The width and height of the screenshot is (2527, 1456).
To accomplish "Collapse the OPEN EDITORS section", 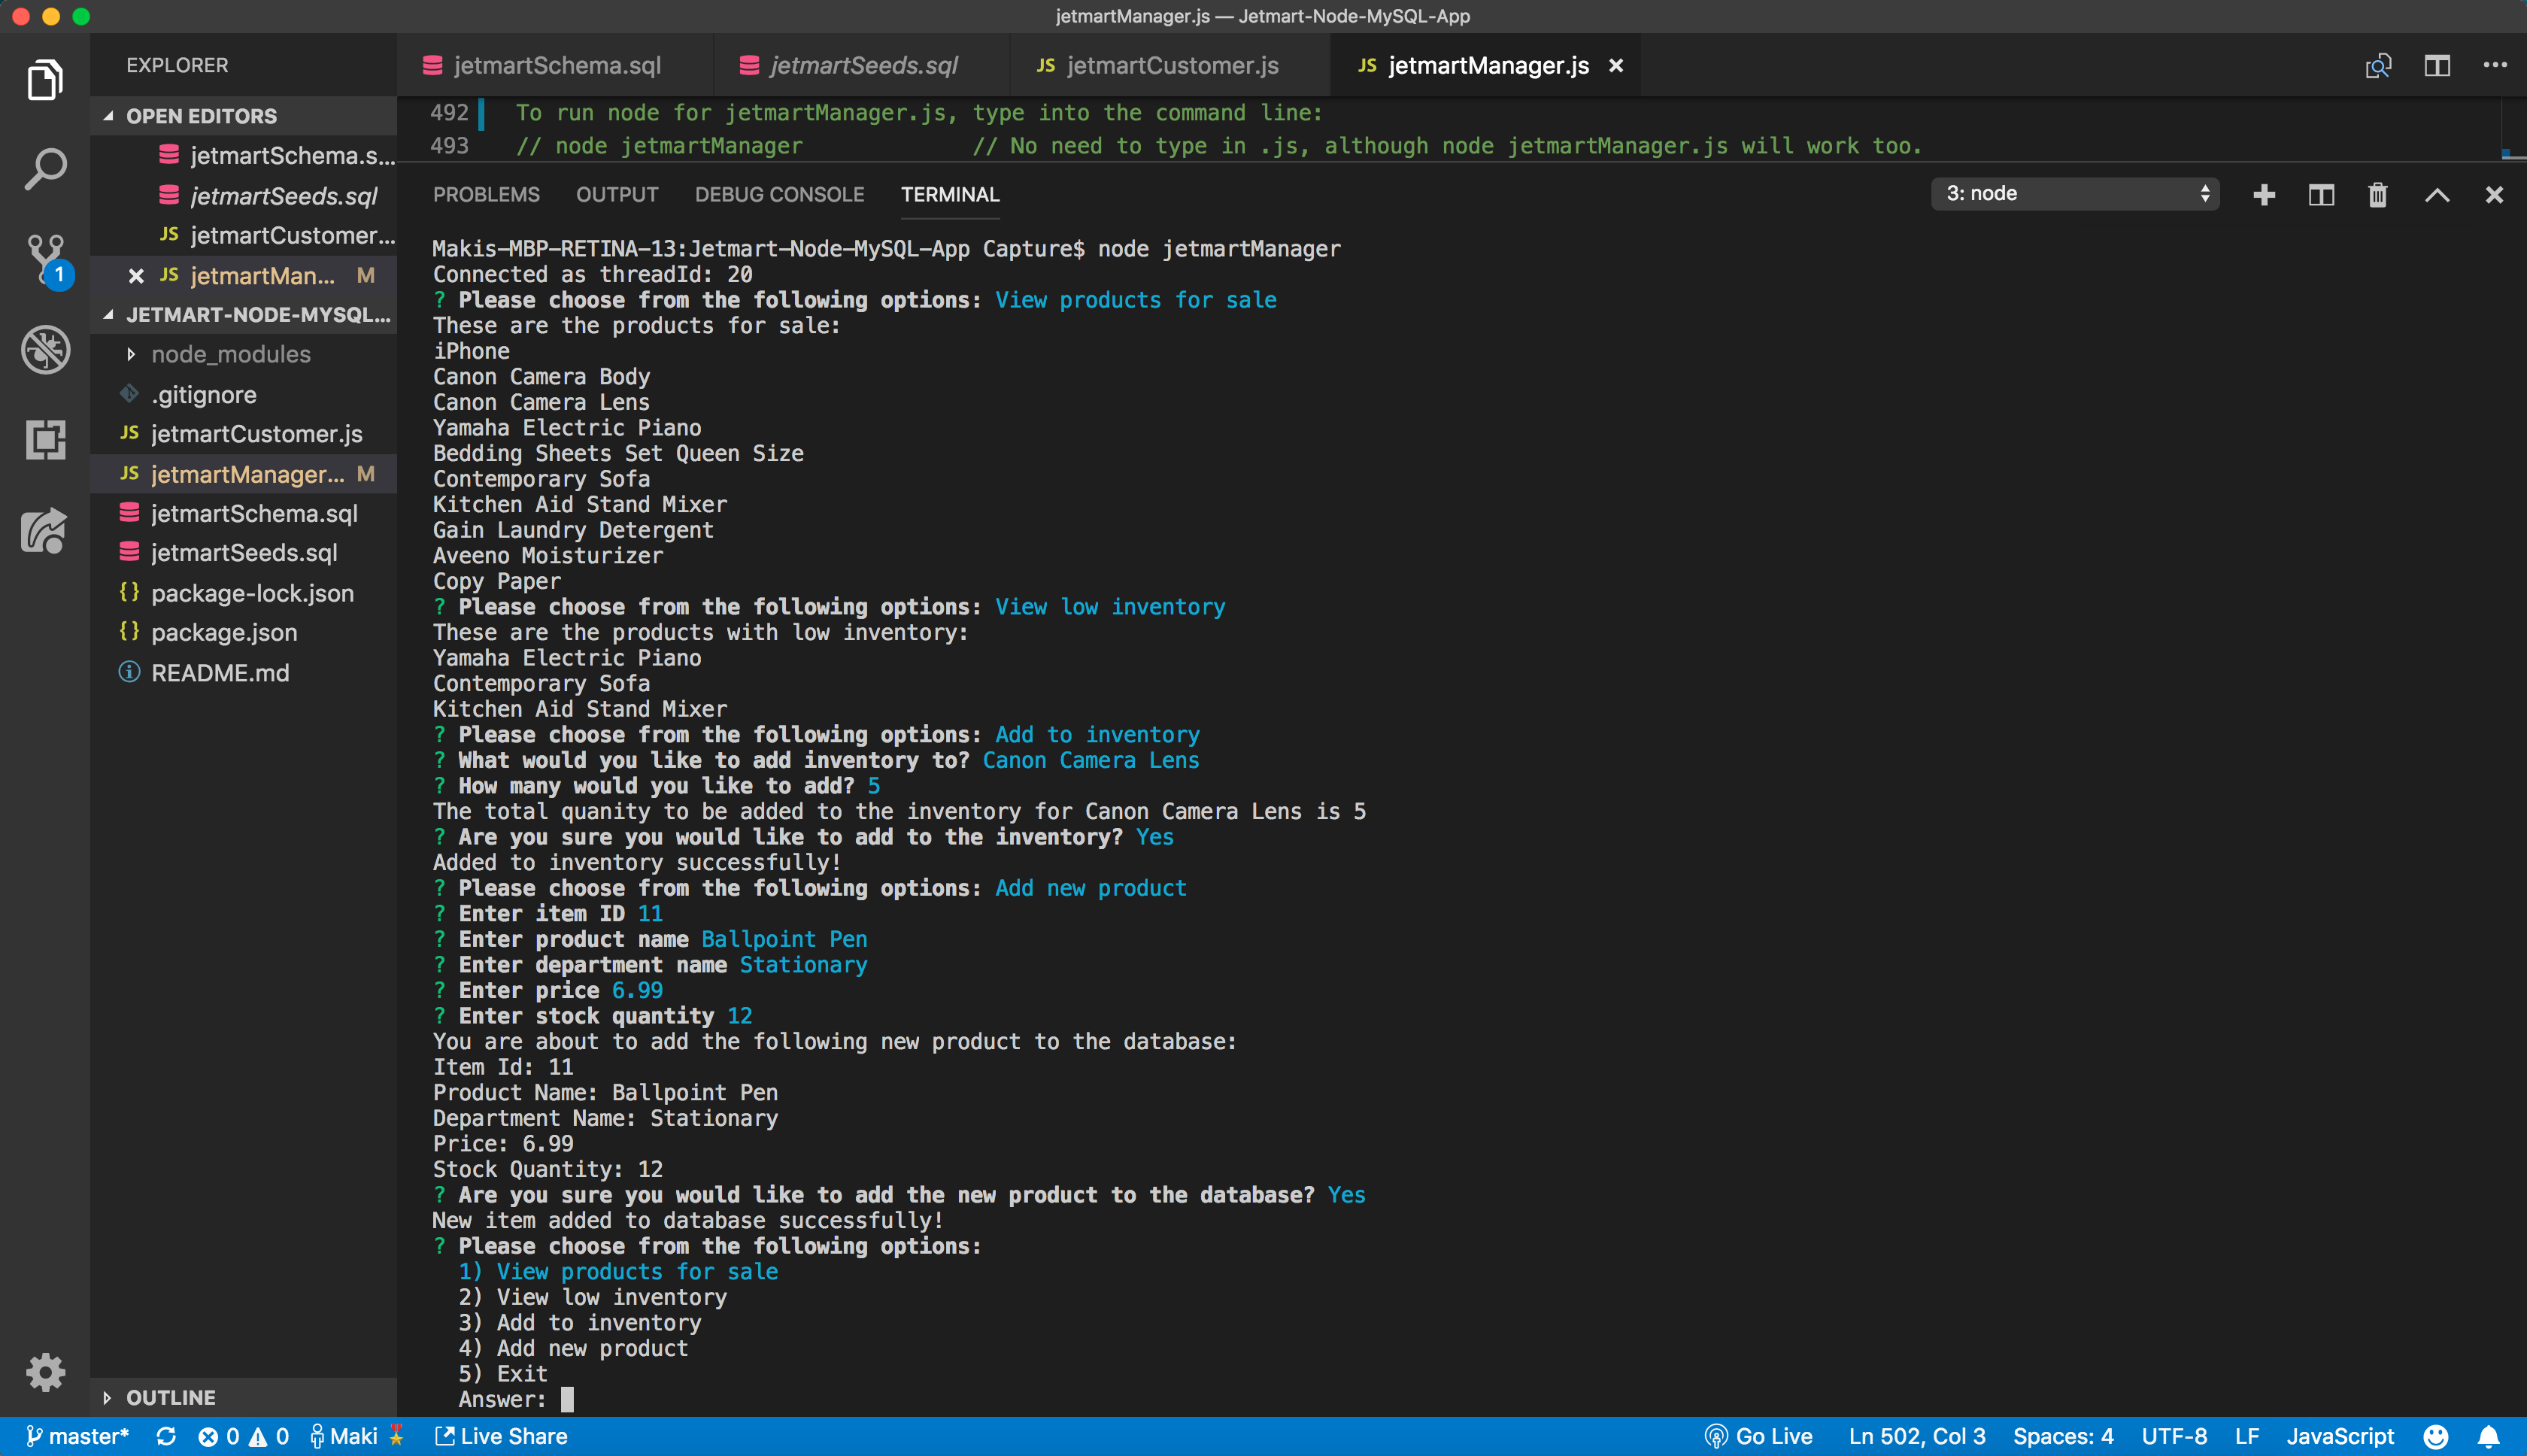I will (200, 116).
